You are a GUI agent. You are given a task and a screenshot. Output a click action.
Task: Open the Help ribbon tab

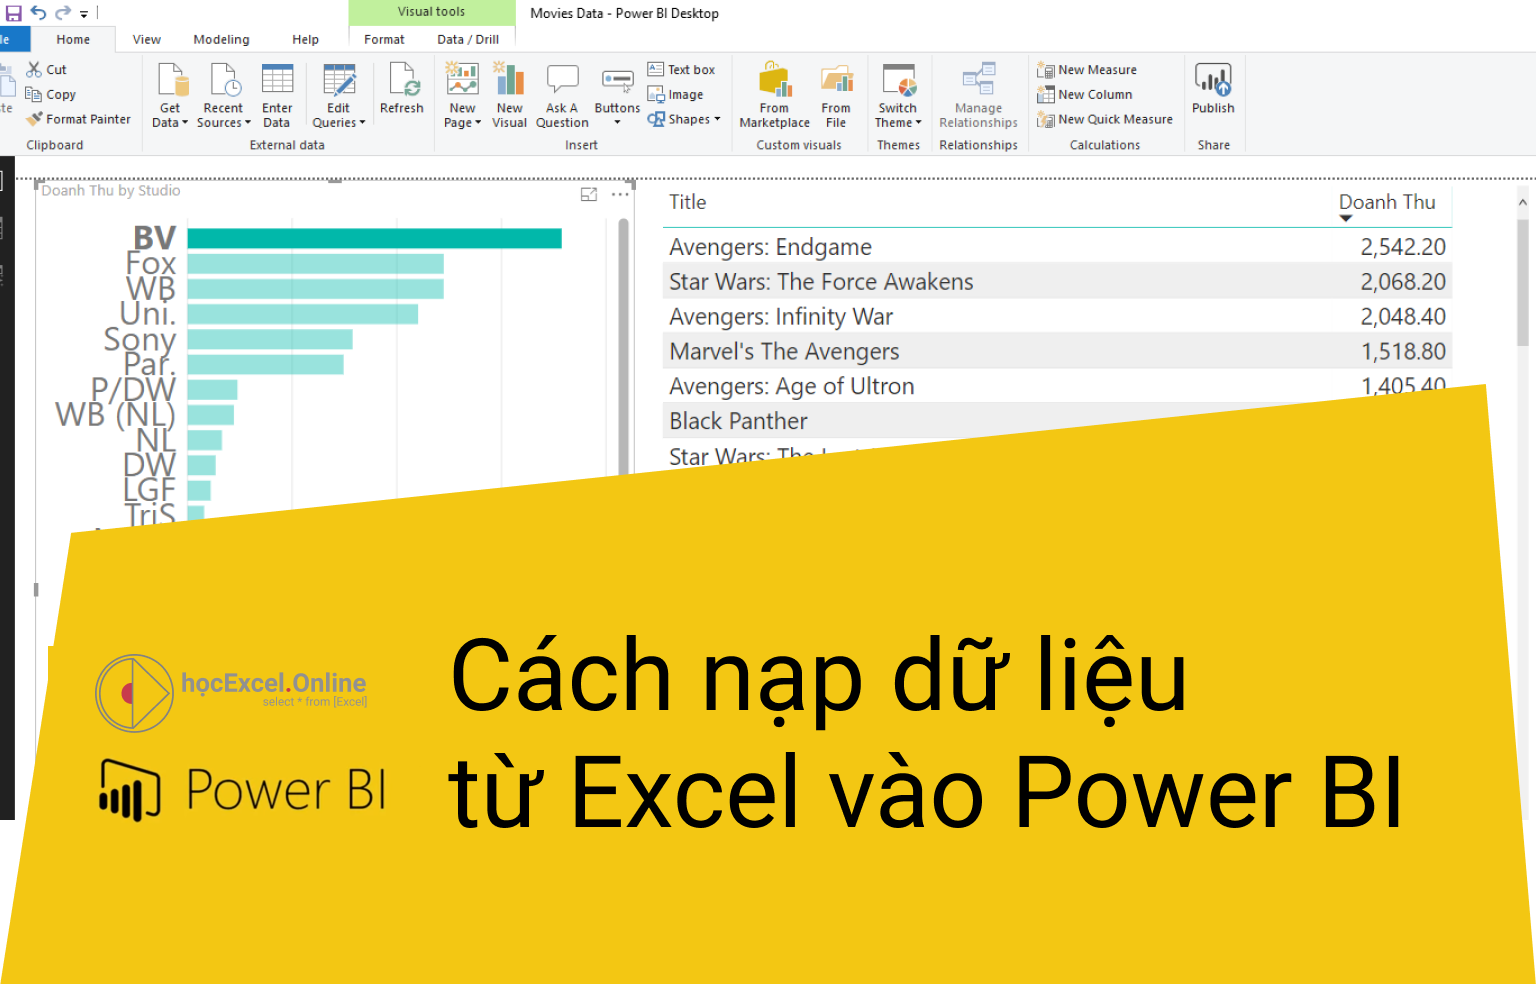[305, 40]
